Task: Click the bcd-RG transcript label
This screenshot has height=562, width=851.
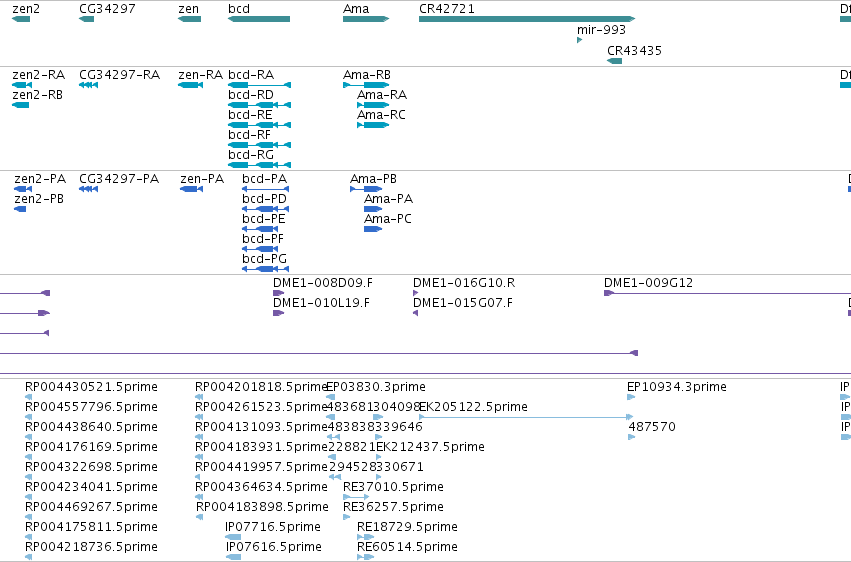Action: pyautogui.click(x=251, y=155)
